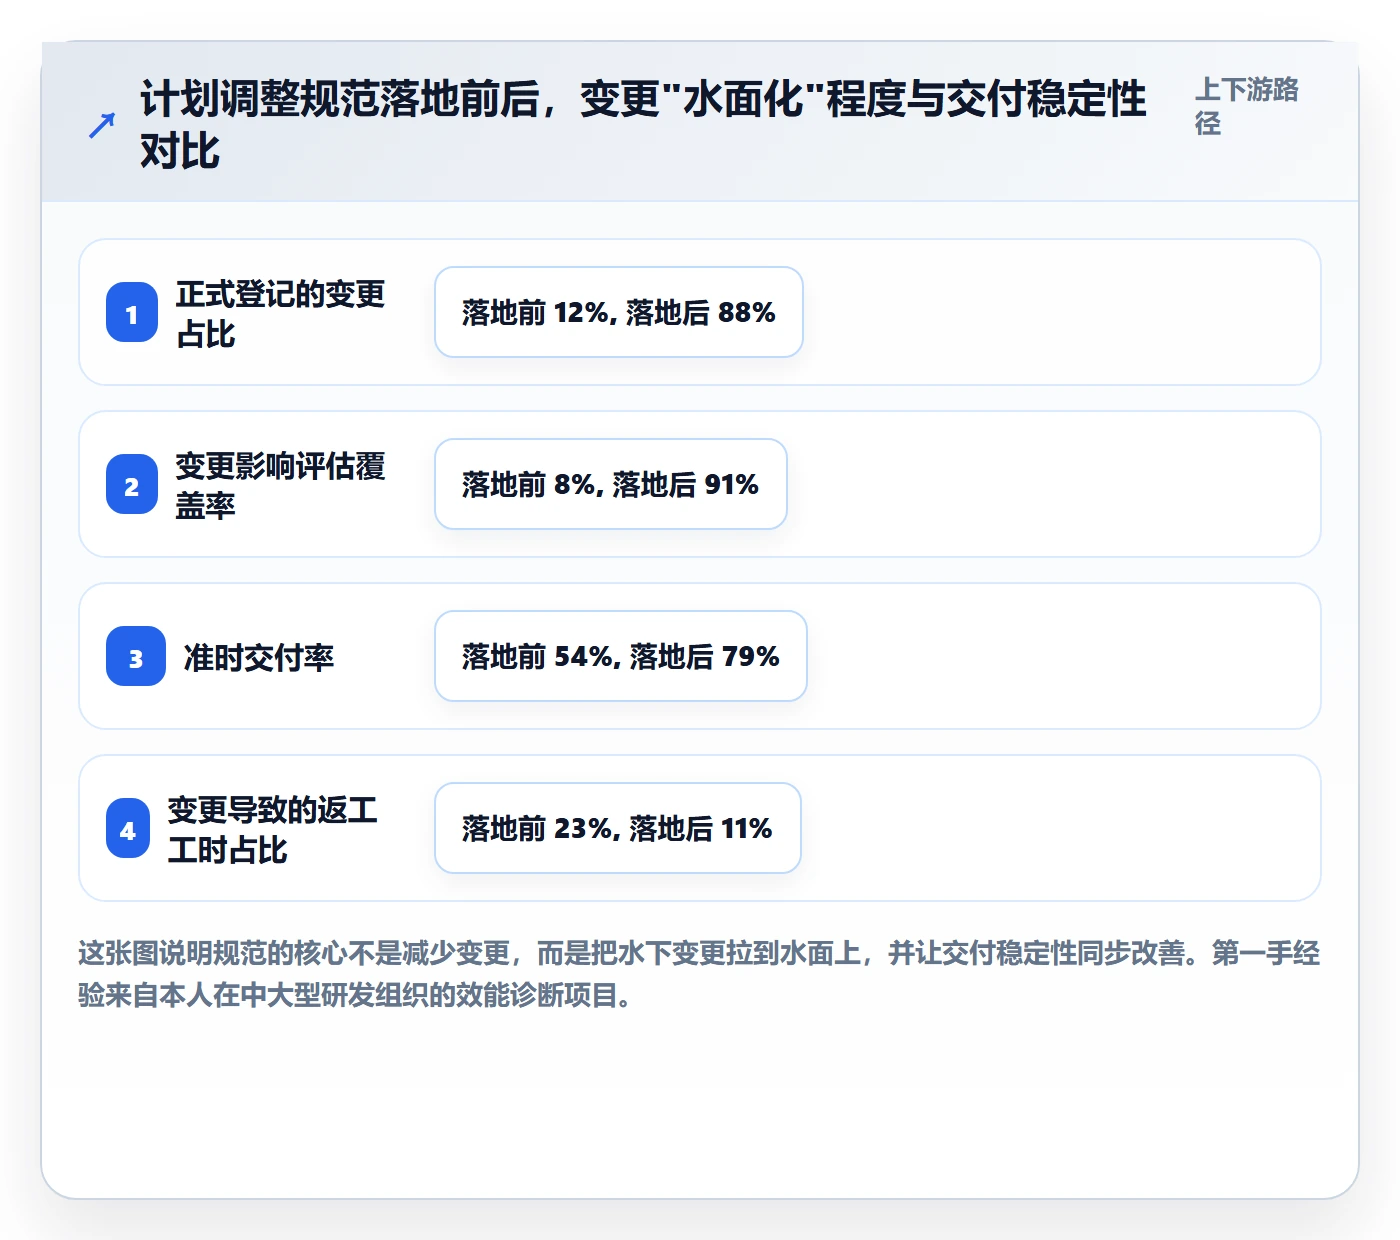Image resolution: width=1400 pixels, height=1240 pixels.
Task: Click the value box '落地前 54%, 落地后 79%'
Action: (621, 656)
